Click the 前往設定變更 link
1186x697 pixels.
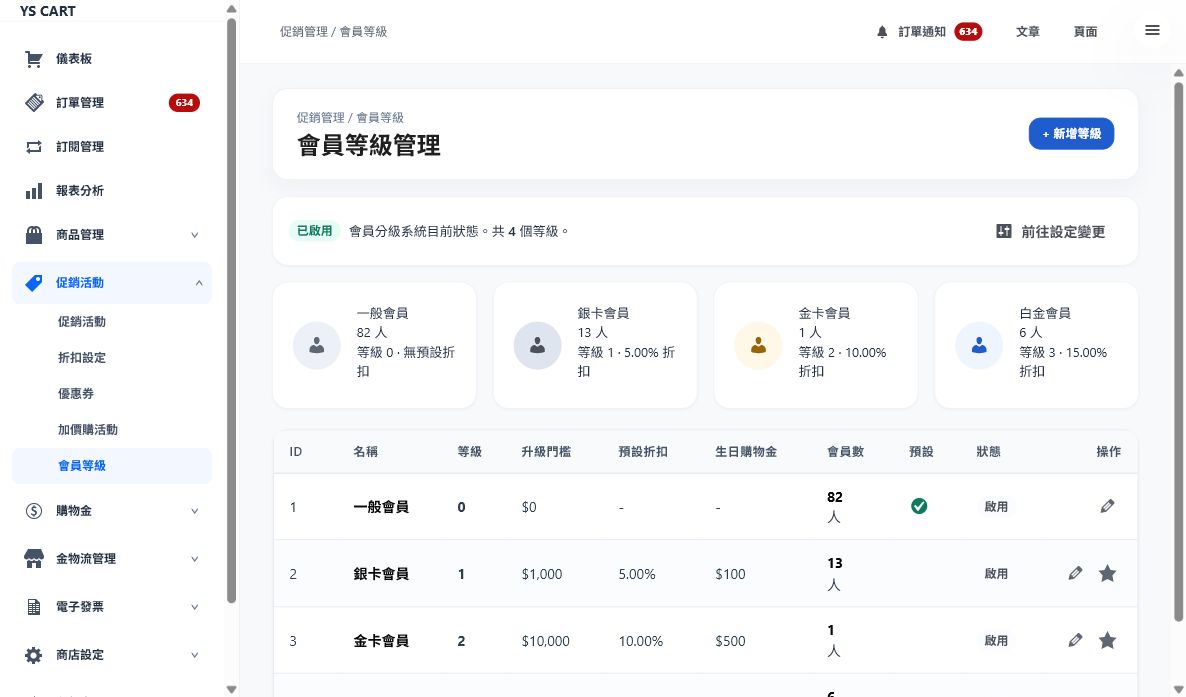coord(1063,232)
